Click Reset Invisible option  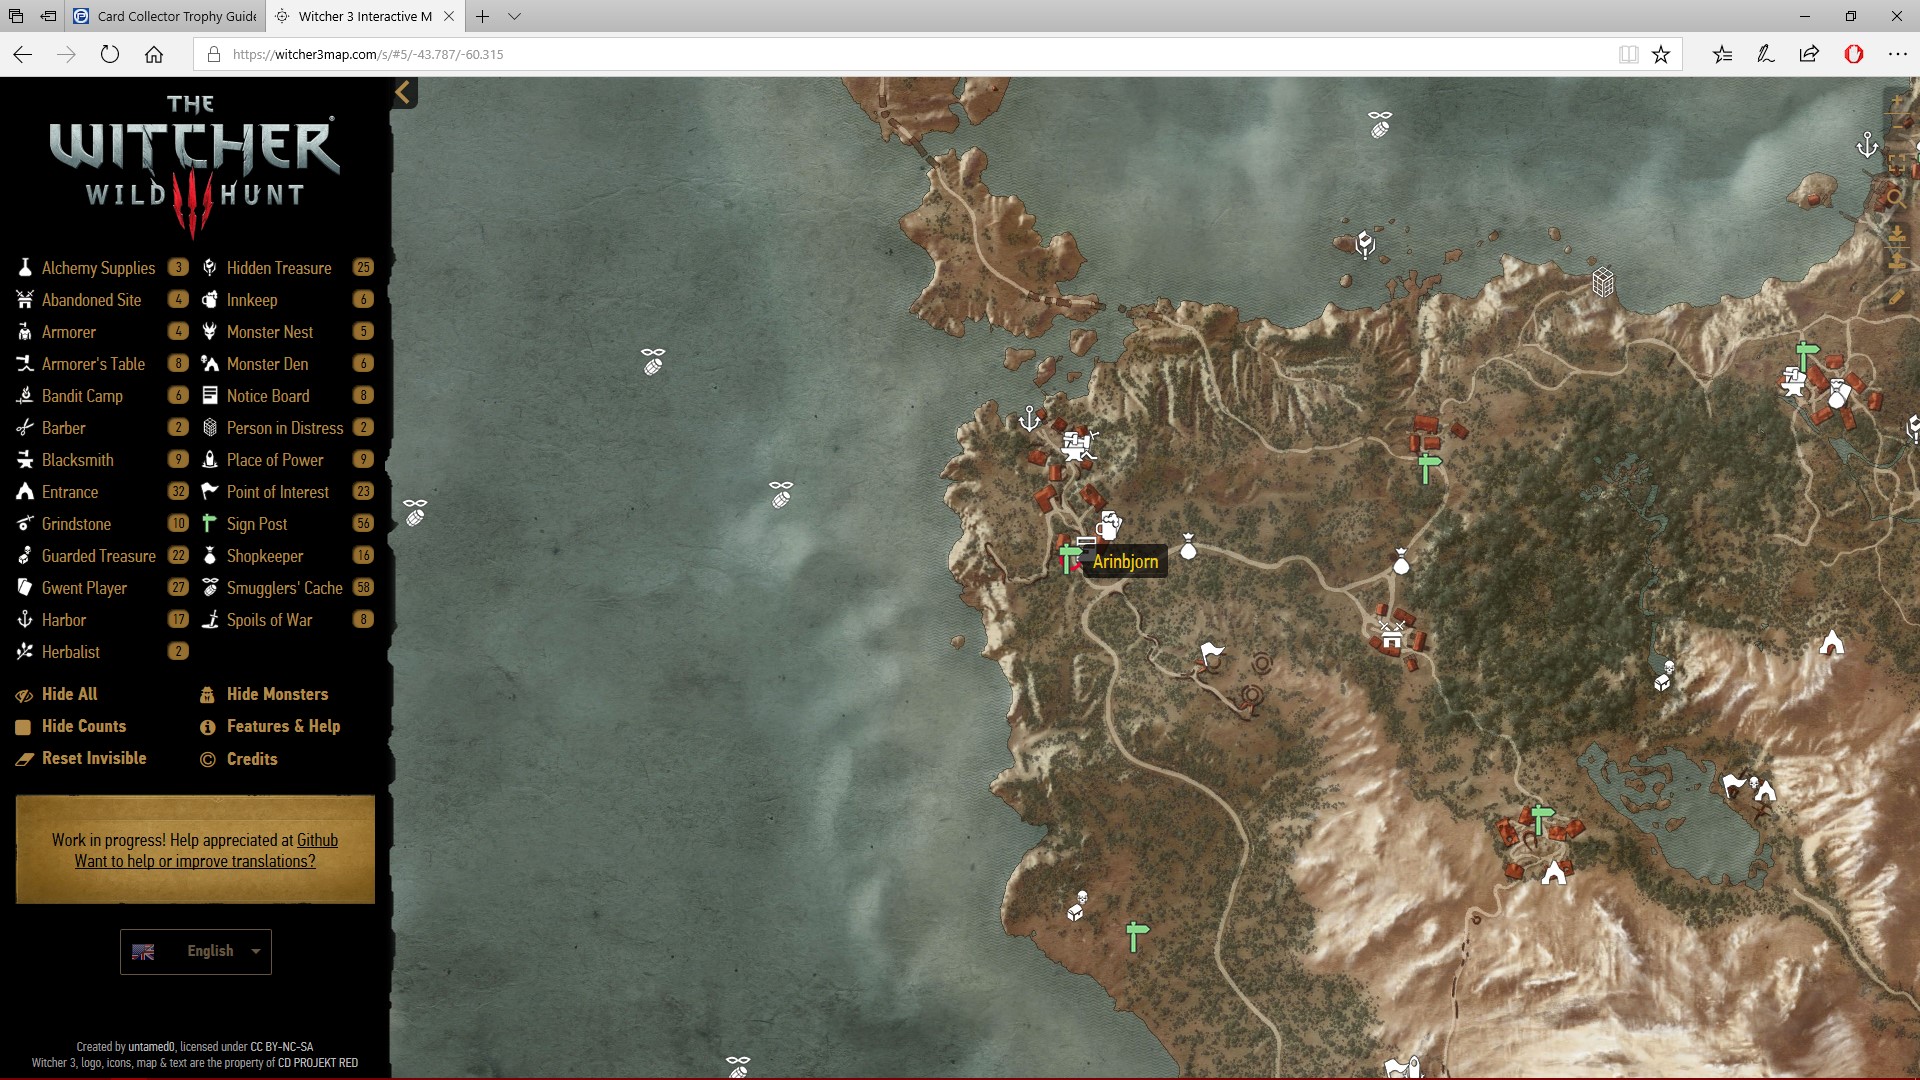click(x=93, y=758)
